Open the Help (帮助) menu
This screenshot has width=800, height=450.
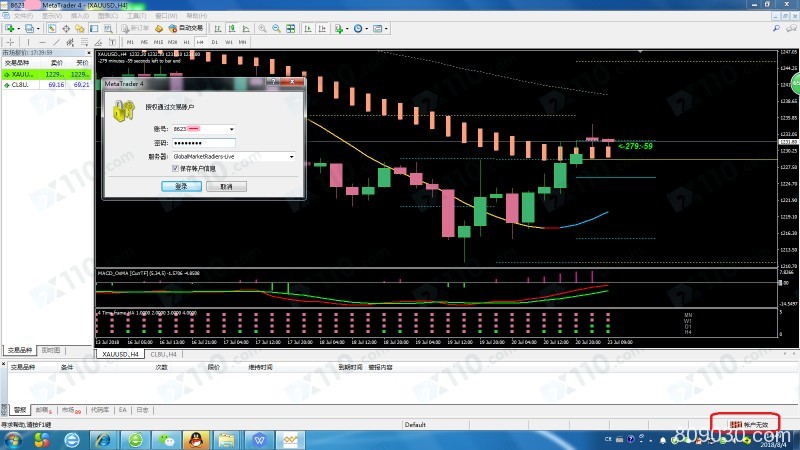click(x=196, y=16)
